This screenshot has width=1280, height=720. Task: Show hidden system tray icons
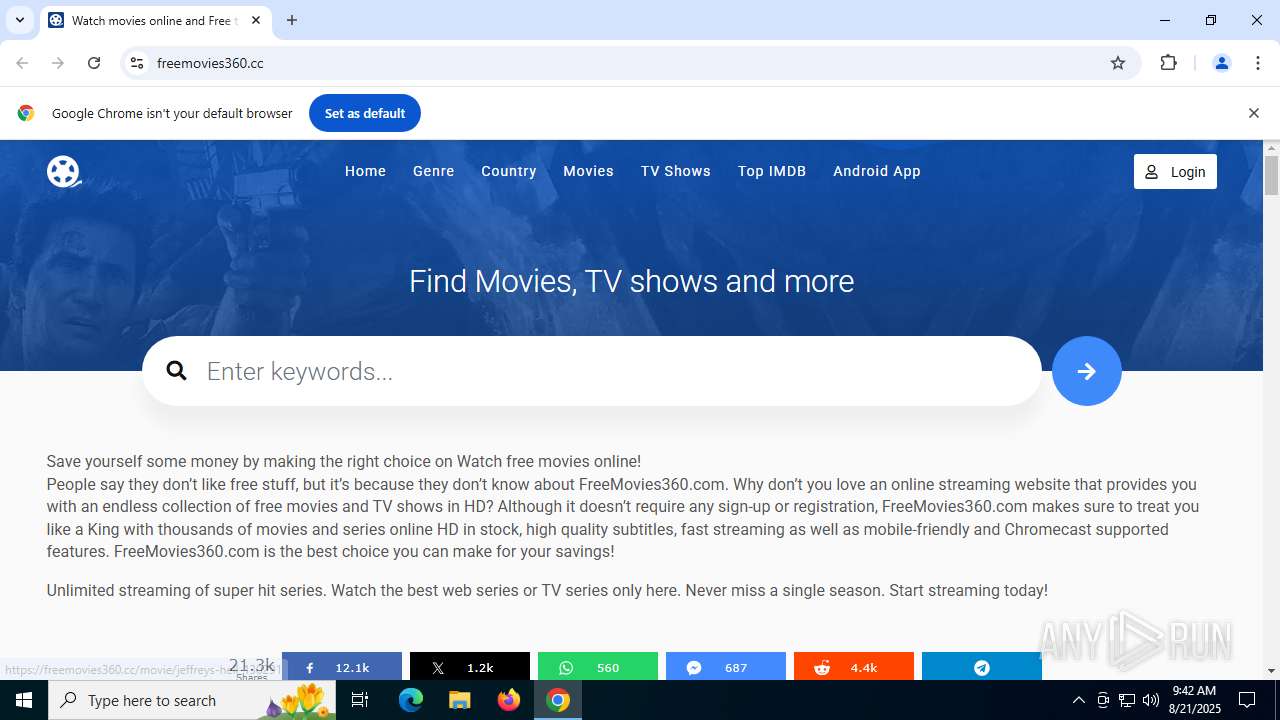tap(1078, 700)
